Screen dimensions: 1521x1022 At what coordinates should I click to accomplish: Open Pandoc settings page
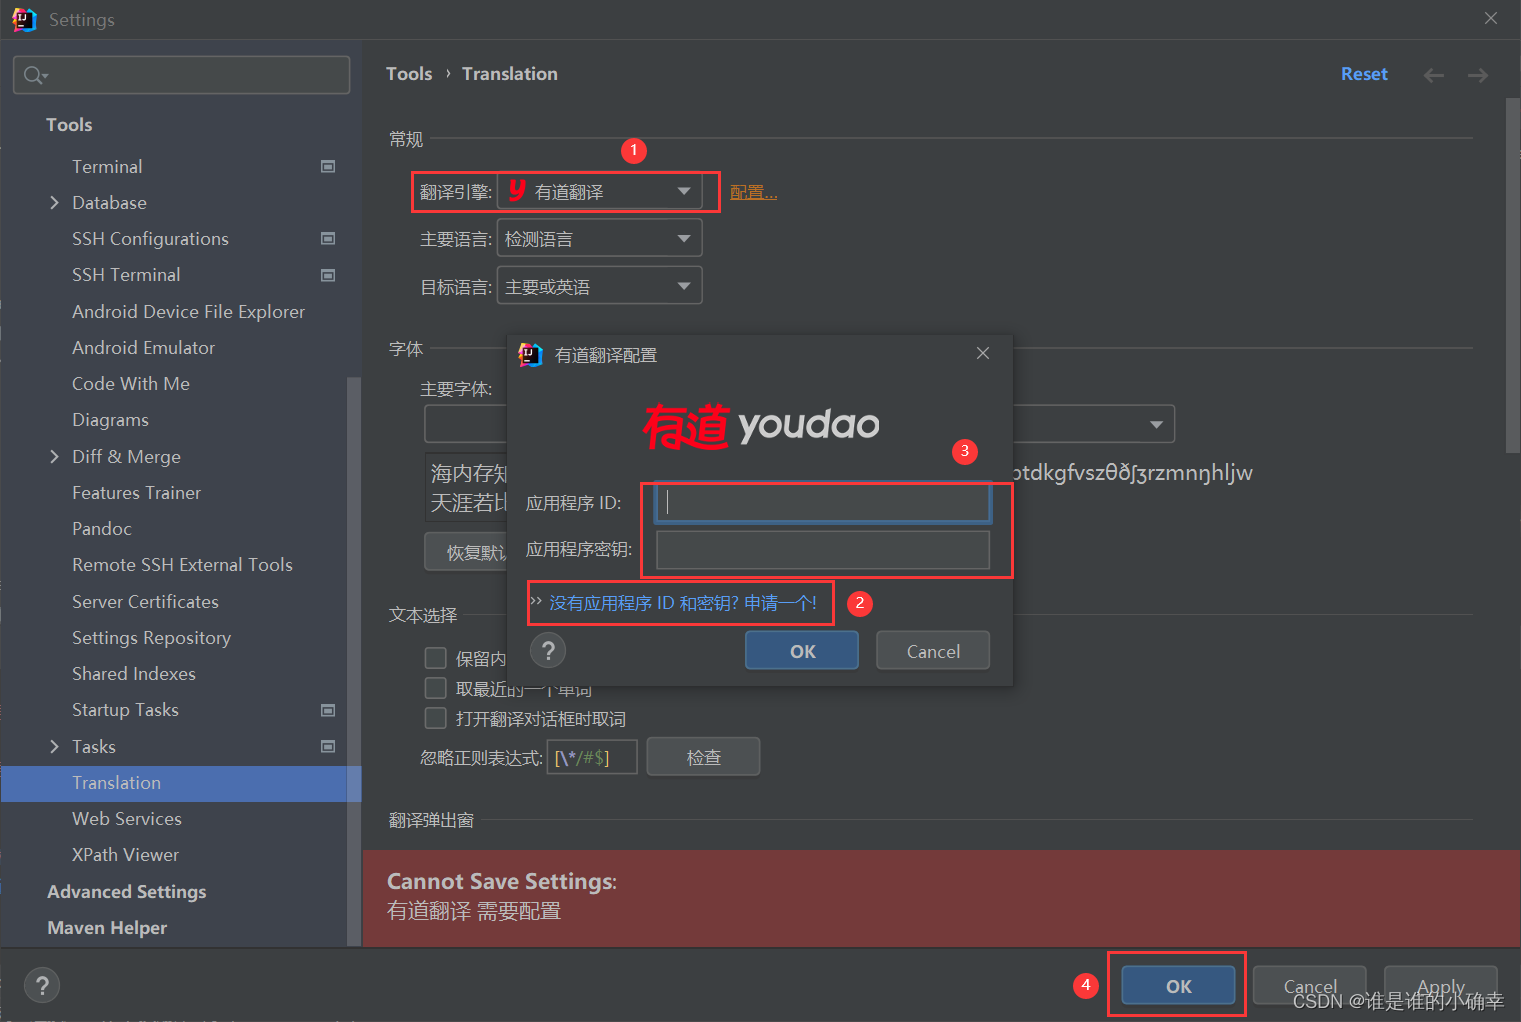pyautogui.click(x=102, y=529)
